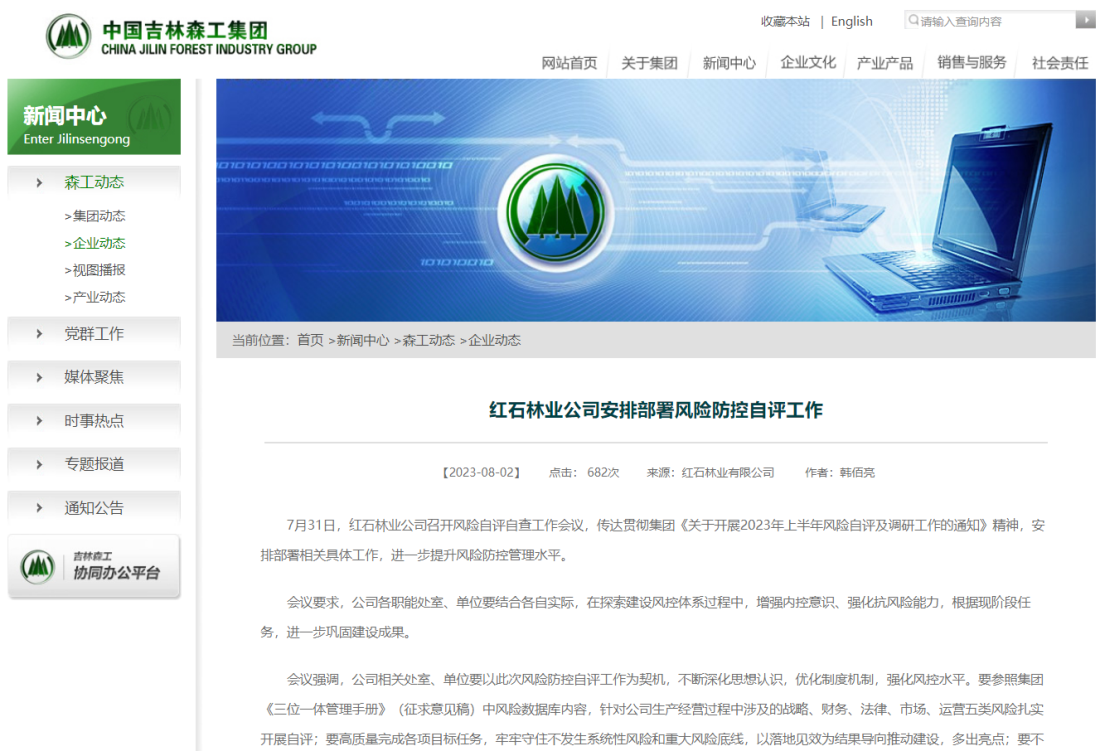Open 关于集团 in top navigation
This screenshot has width=1100, height=751.
[649, 63]
